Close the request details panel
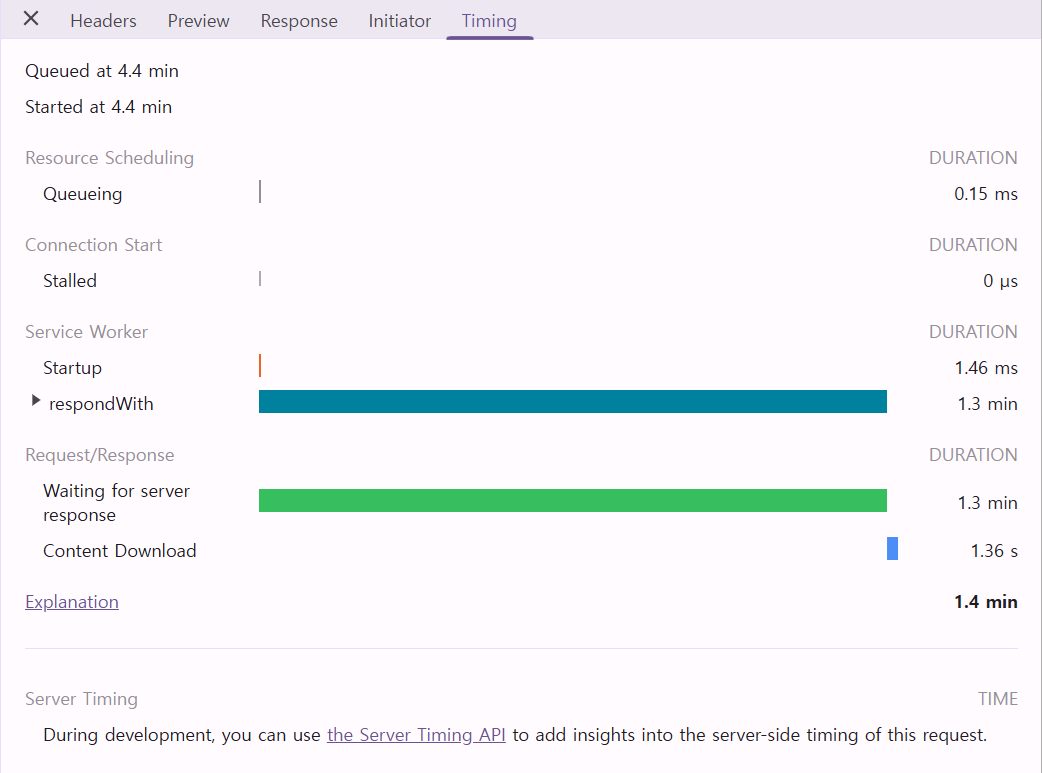Image resolution: width=1042 pixels, height=773 pixels. (31, 19)
